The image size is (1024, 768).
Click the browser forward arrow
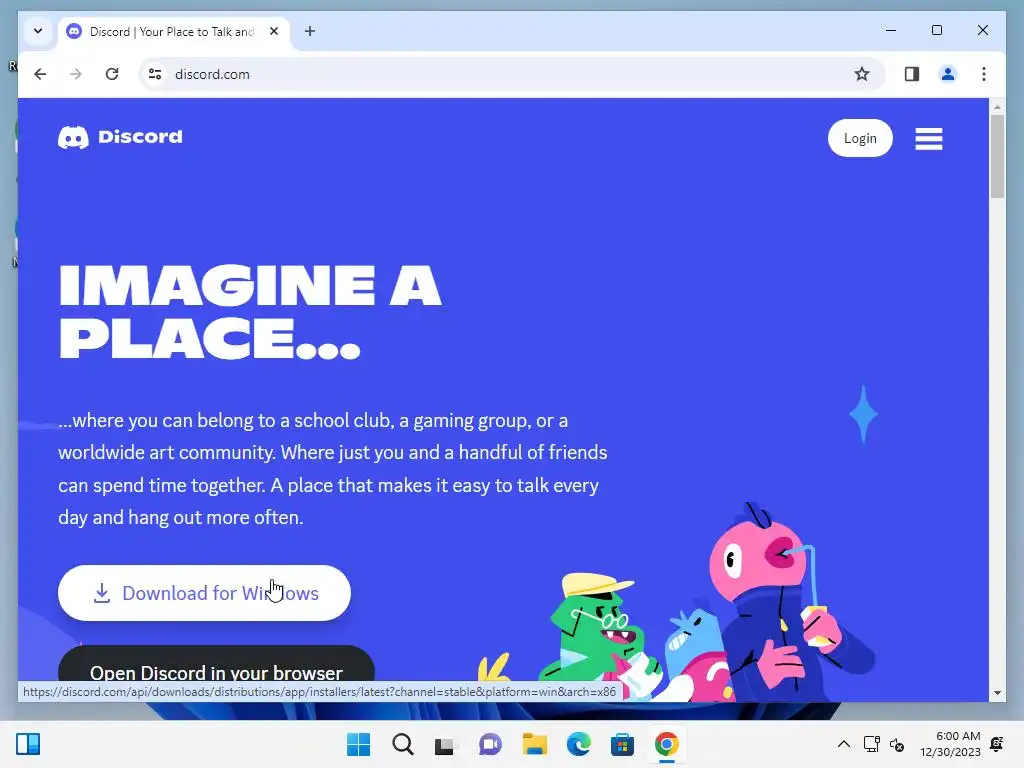pyautogui.click(x=76, y=74)
